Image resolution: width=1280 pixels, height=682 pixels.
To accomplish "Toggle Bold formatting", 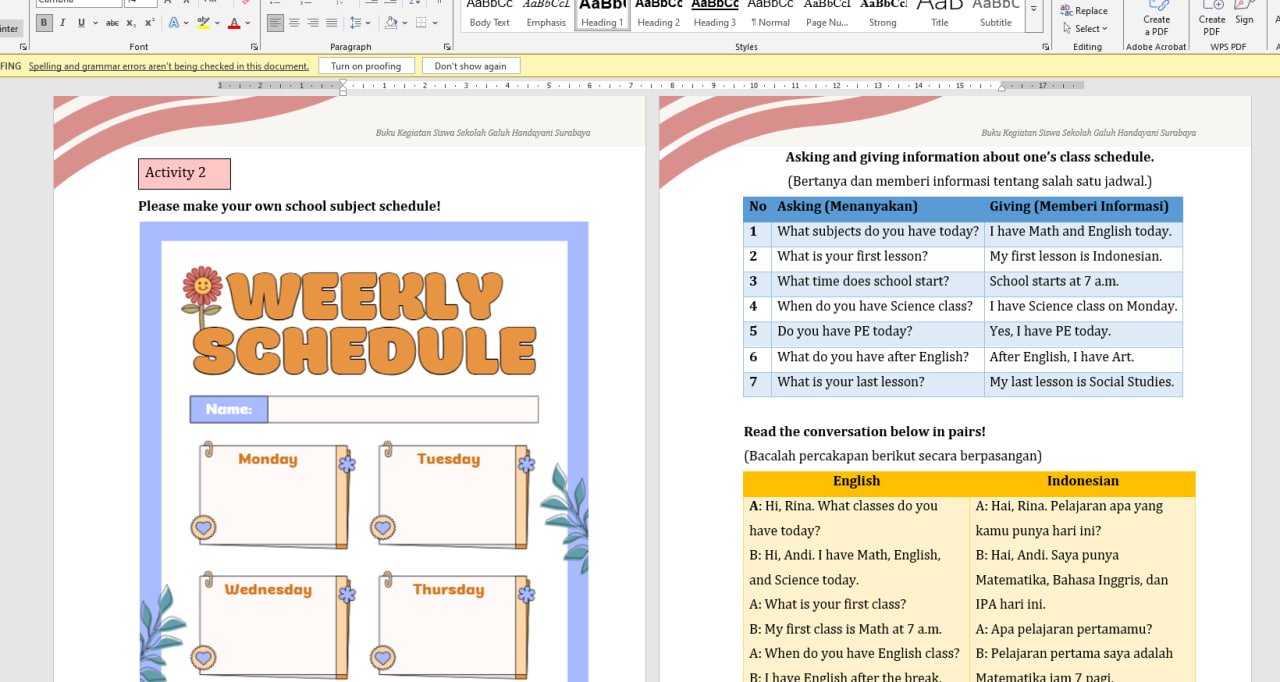I will click(x=44, y=22).
